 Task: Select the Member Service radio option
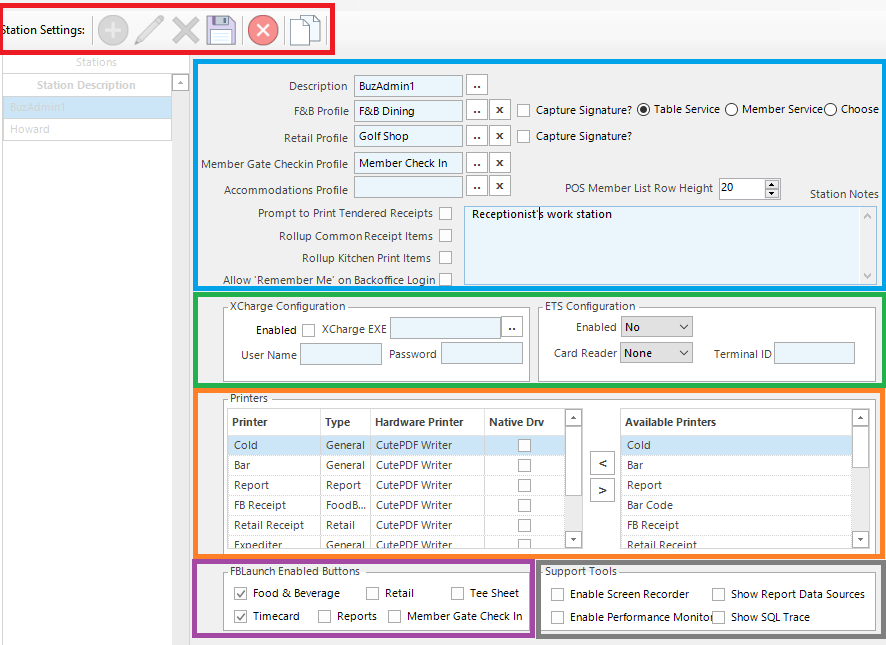pos(732,110)
